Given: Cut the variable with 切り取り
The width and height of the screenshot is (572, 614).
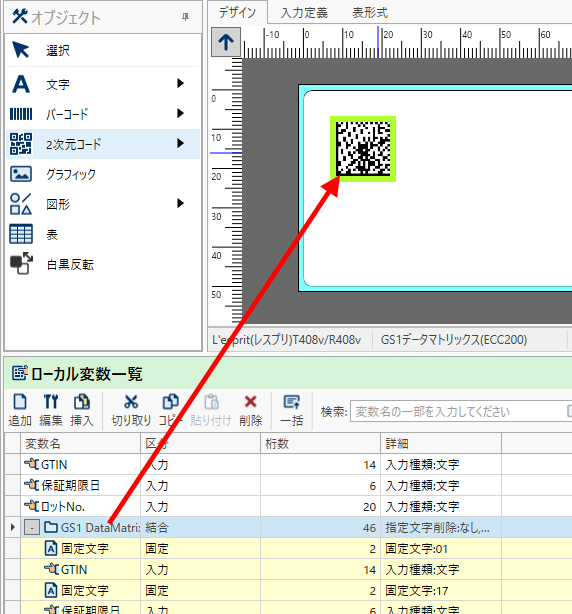Looking at the screenshot, I should 131,410.
